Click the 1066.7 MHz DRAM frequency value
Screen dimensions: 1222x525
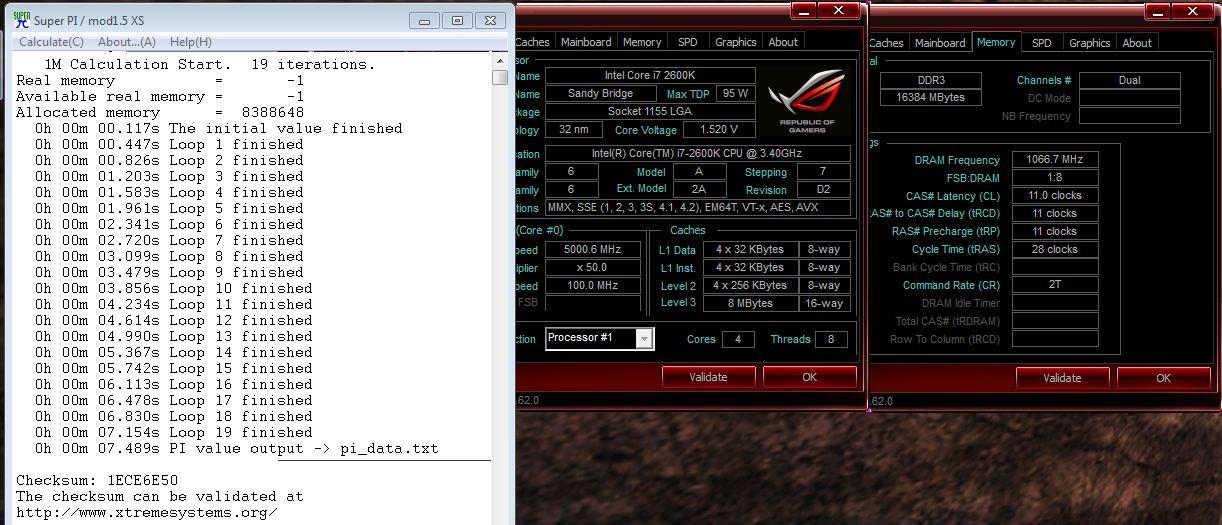tap(1054, 159)
